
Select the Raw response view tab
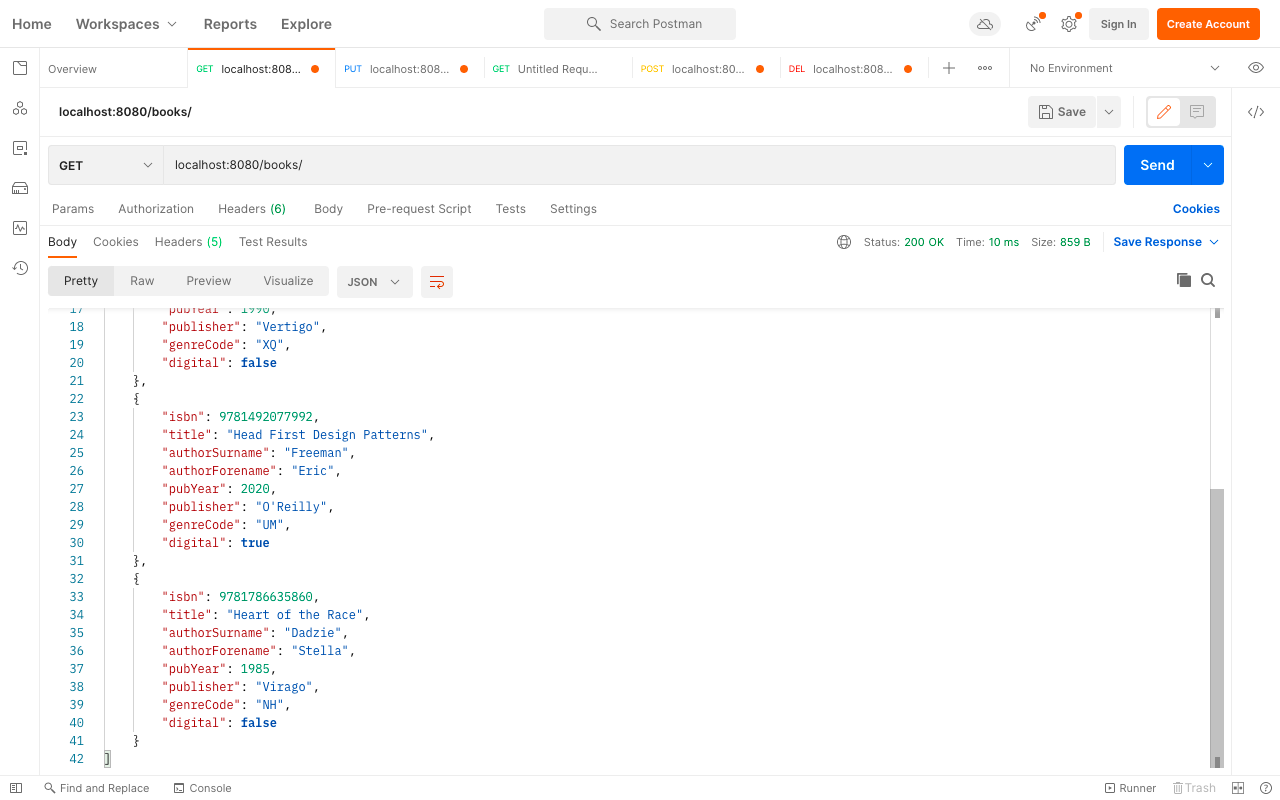[142, 281]
